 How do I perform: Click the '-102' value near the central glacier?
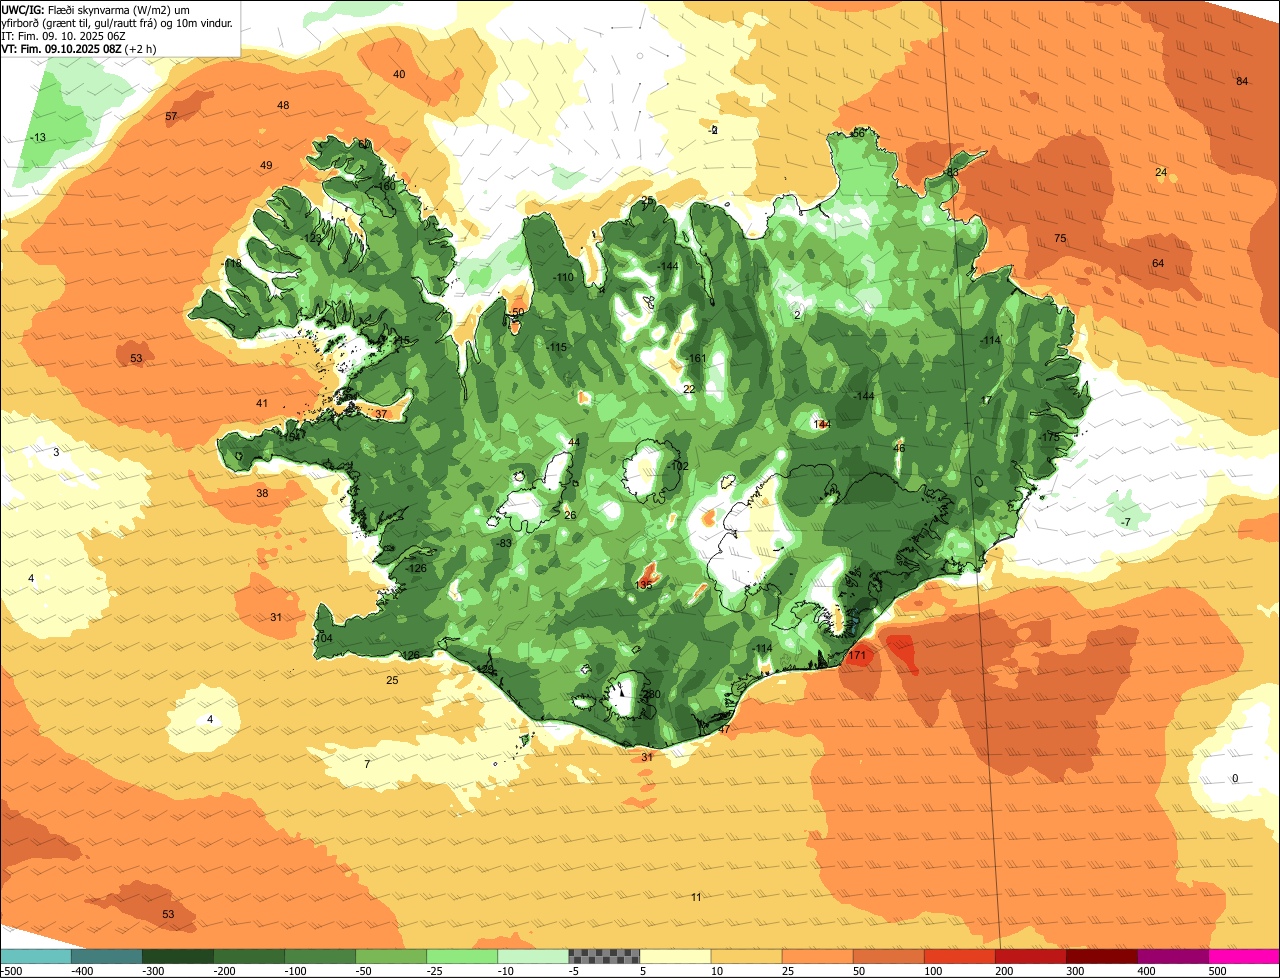[679, 467]
